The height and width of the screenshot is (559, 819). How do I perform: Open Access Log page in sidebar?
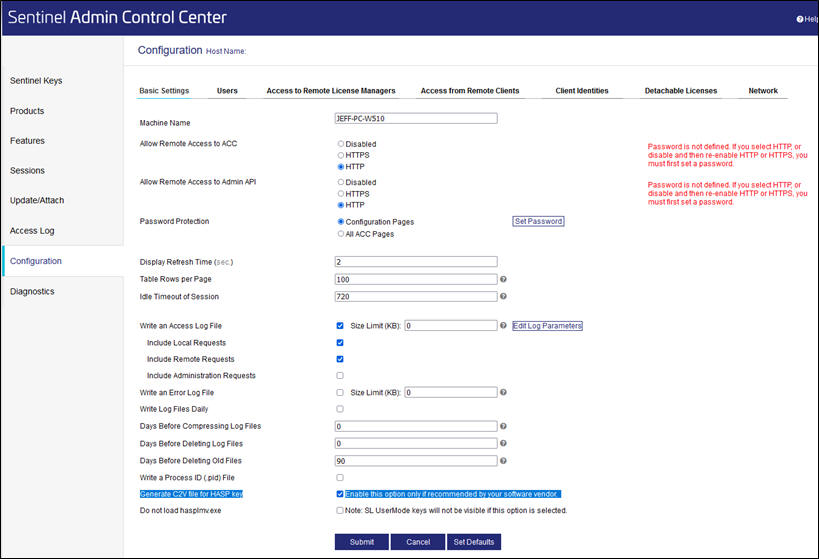pos(32,230)
